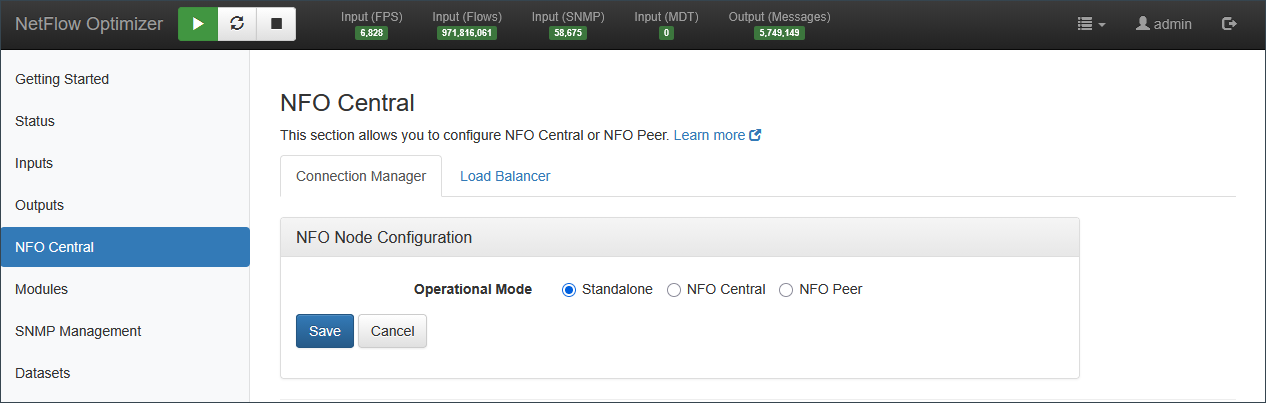This screenshot has height=403, width=1266.
Task: Go to Getting Started in sidebar
Action: (62, 79)
